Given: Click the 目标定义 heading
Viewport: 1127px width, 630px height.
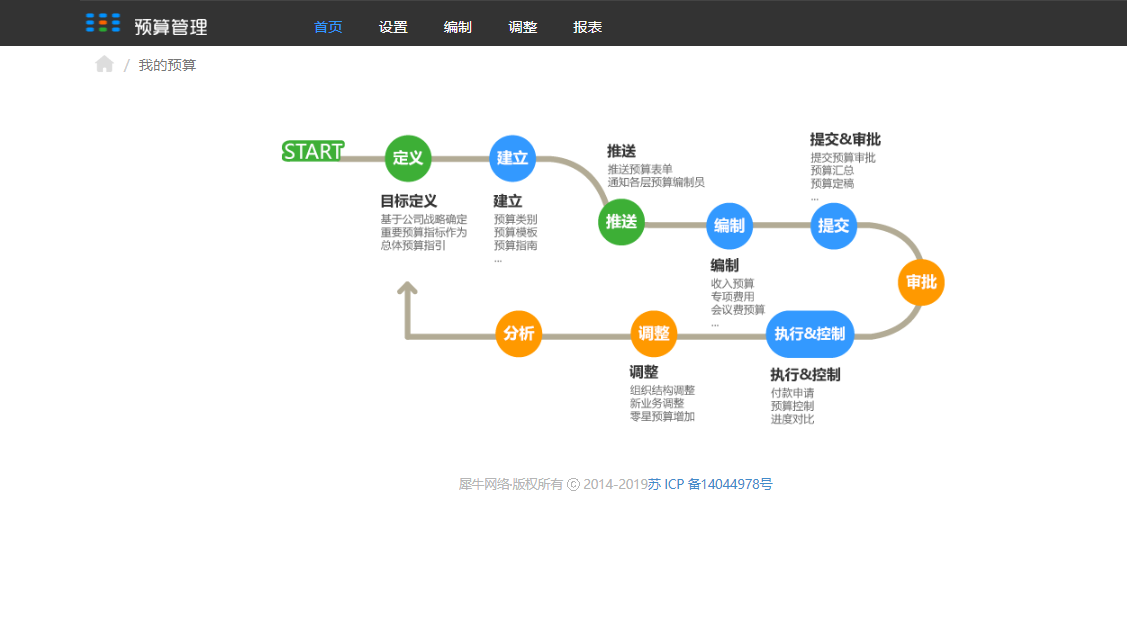Looking at the screenshot, I should (x=408, y=201).
